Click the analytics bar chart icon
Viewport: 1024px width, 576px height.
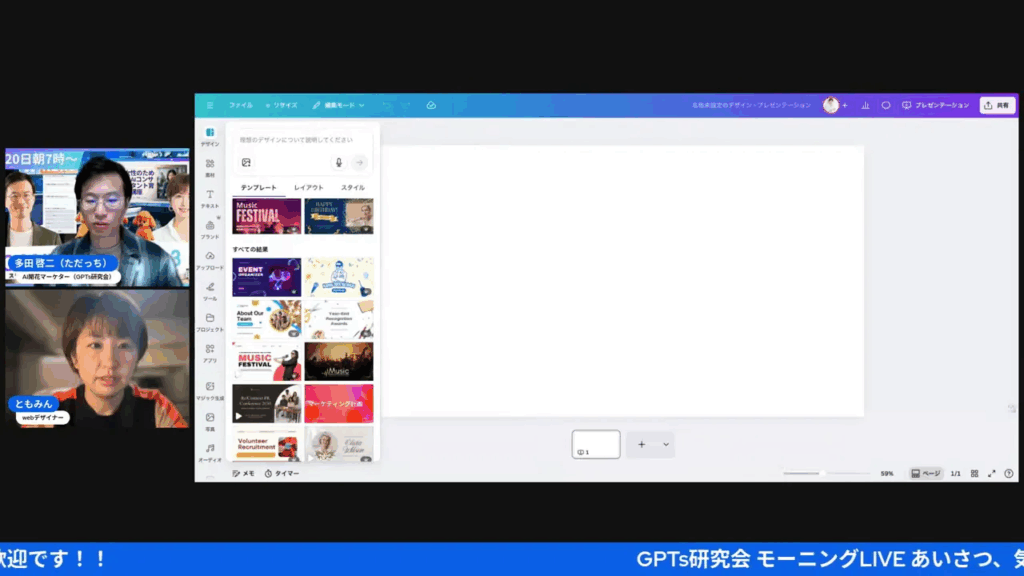865,105
